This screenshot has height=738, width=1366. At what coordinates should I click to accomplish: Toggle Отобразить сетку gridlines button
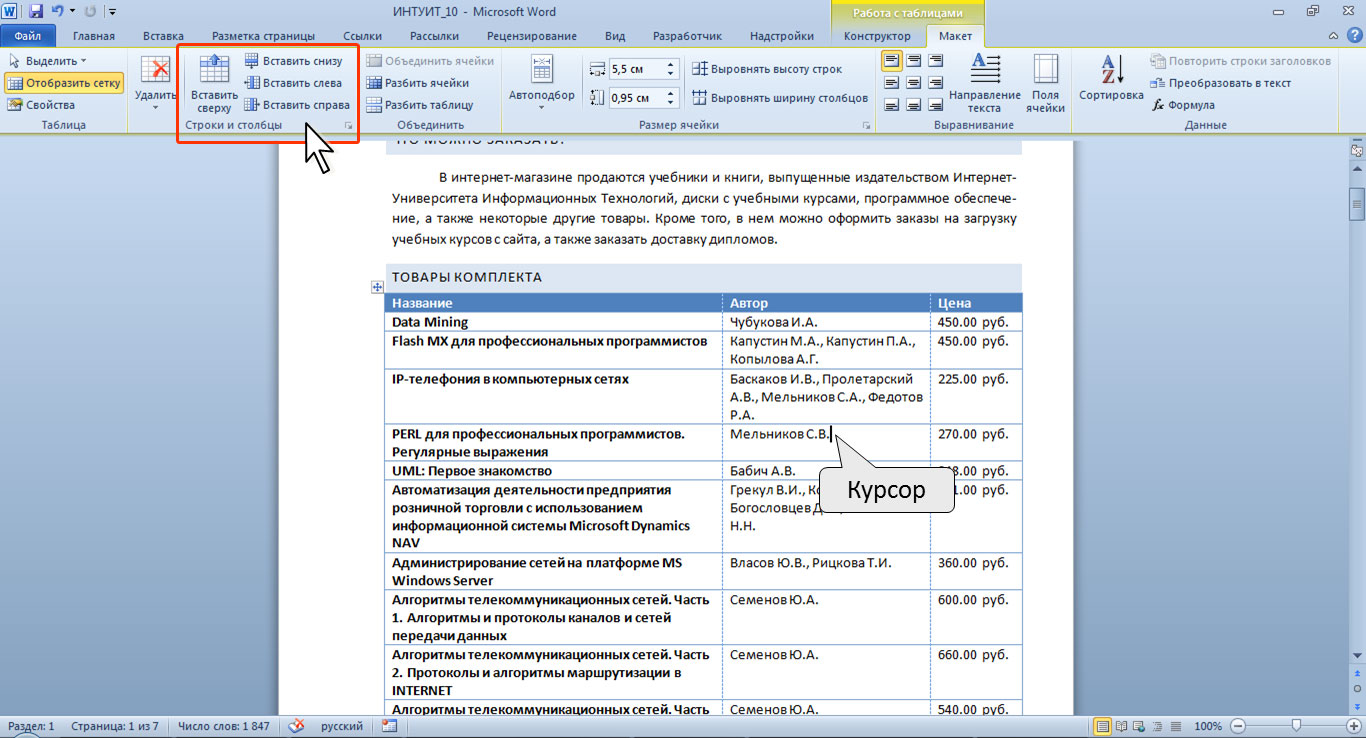pyautogui.click(x=65, y=83)
